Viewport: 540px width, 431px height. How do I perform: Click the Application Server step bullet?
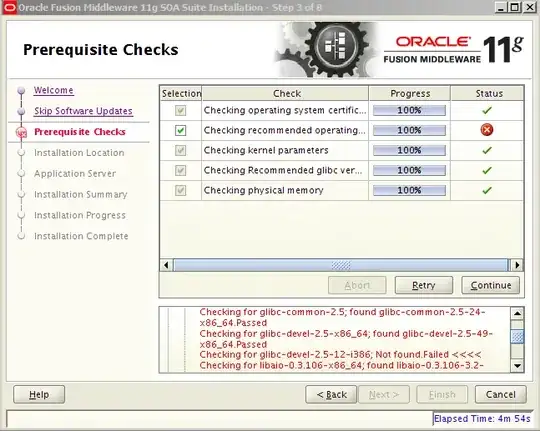pos(21,174)
